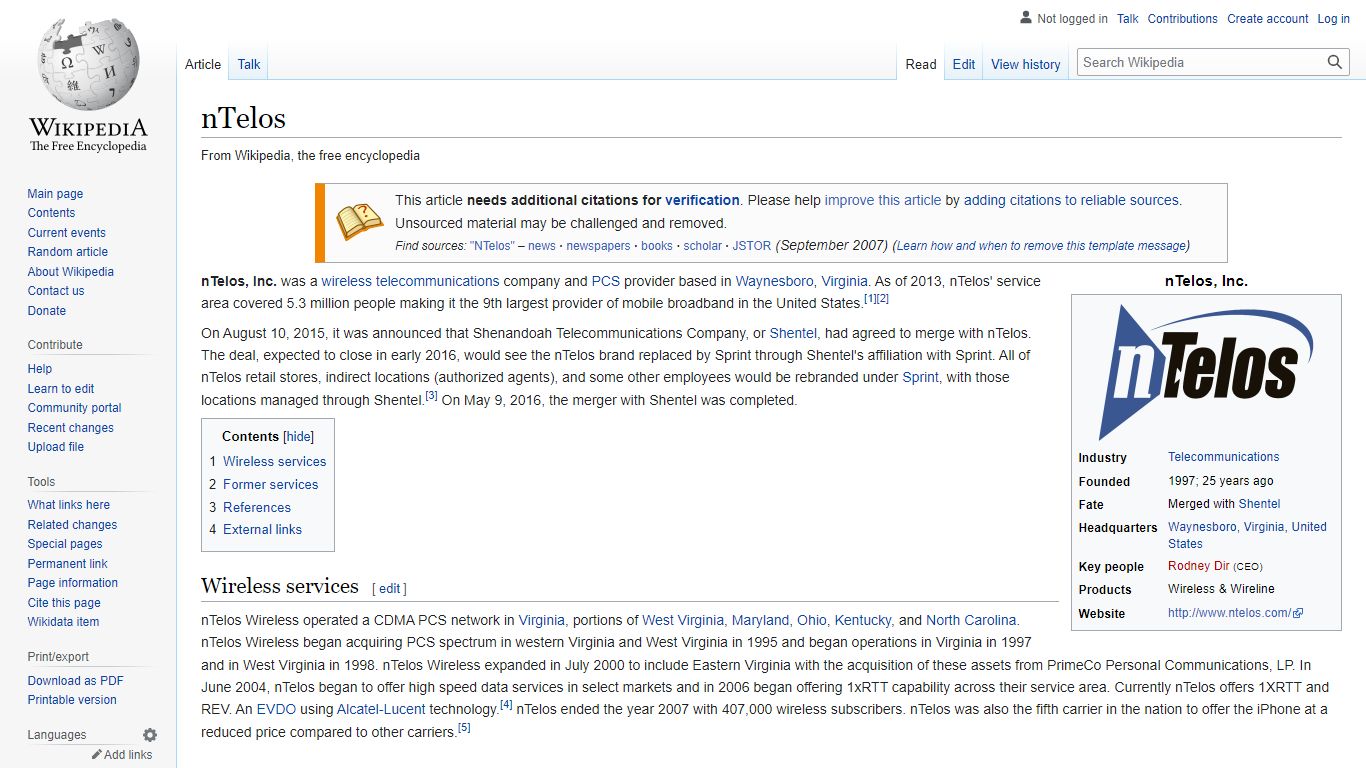The height and width of the screenshot is (768, 1366).
Task: Open Contributions in the top bar
Action: [1182, 19]
